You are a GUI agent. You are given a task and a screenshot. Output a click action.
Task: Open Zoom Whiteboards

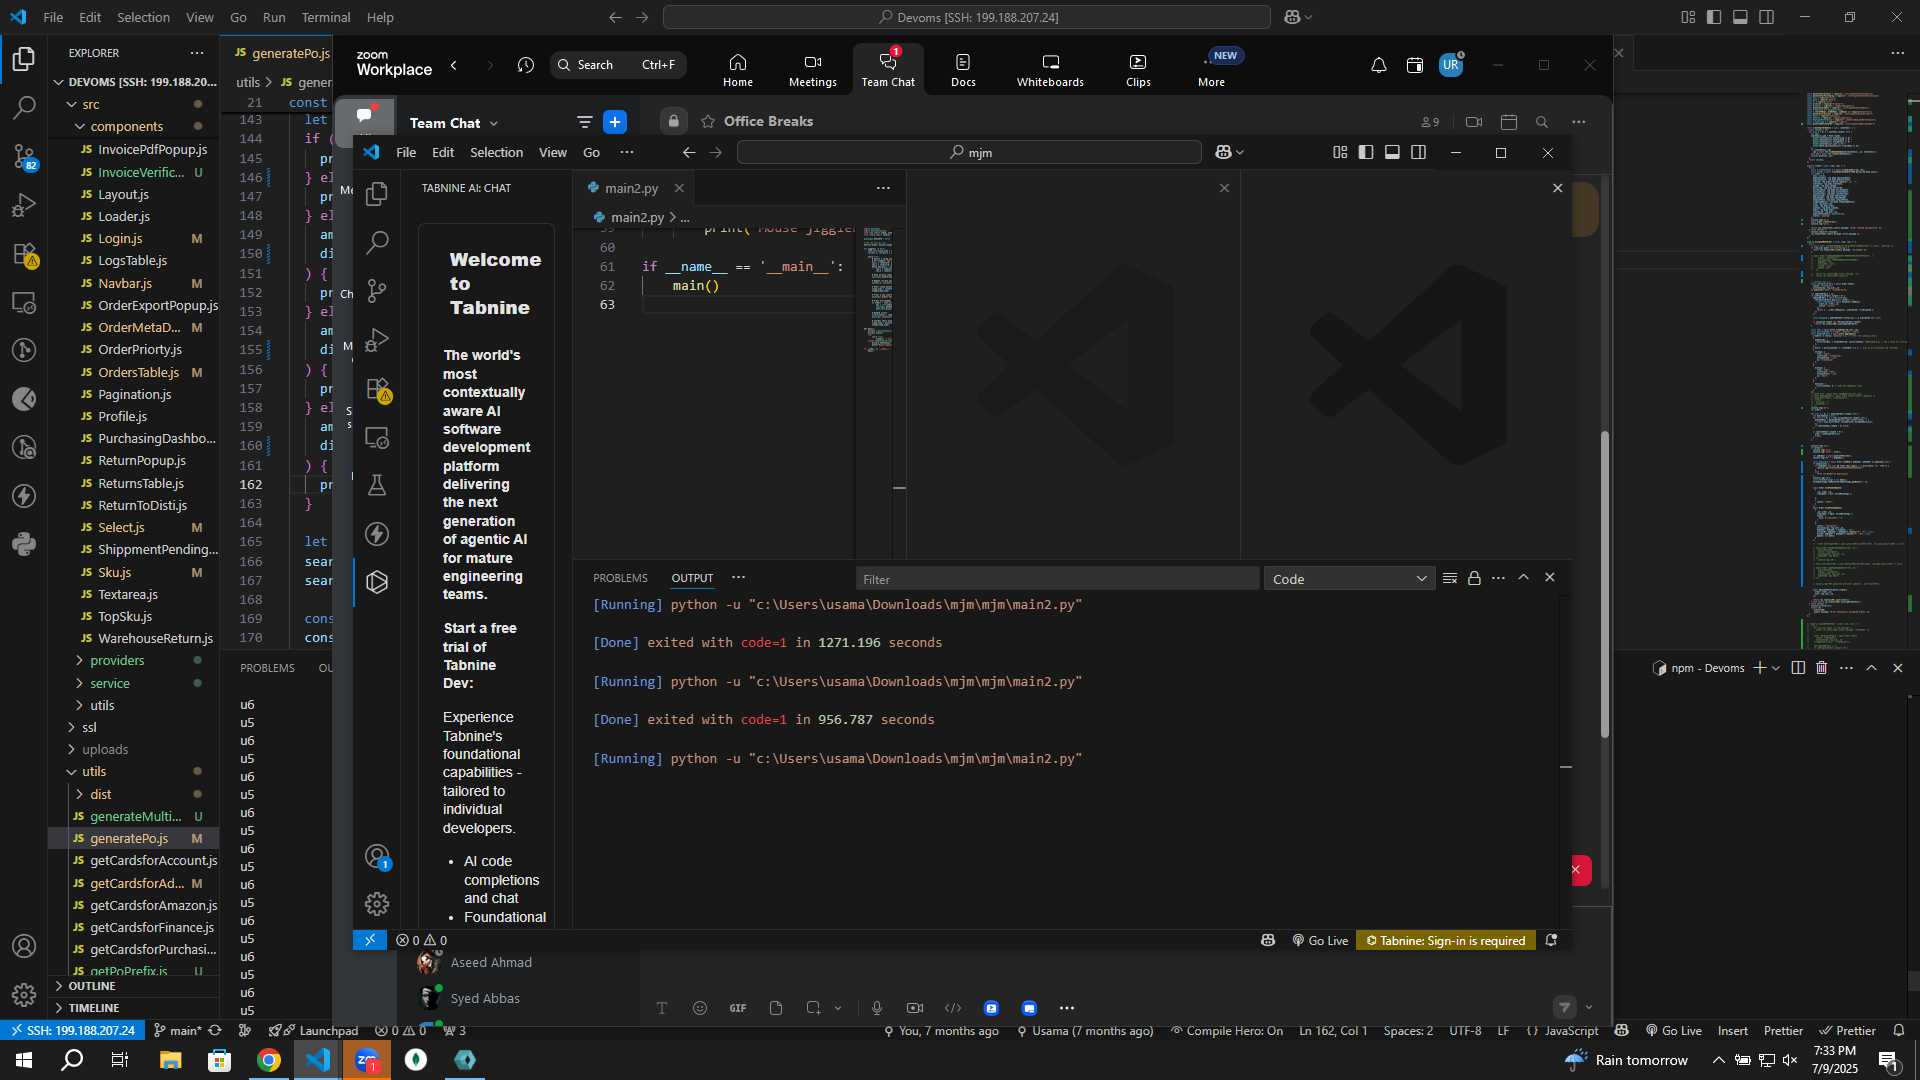[x=1050, y=70]
